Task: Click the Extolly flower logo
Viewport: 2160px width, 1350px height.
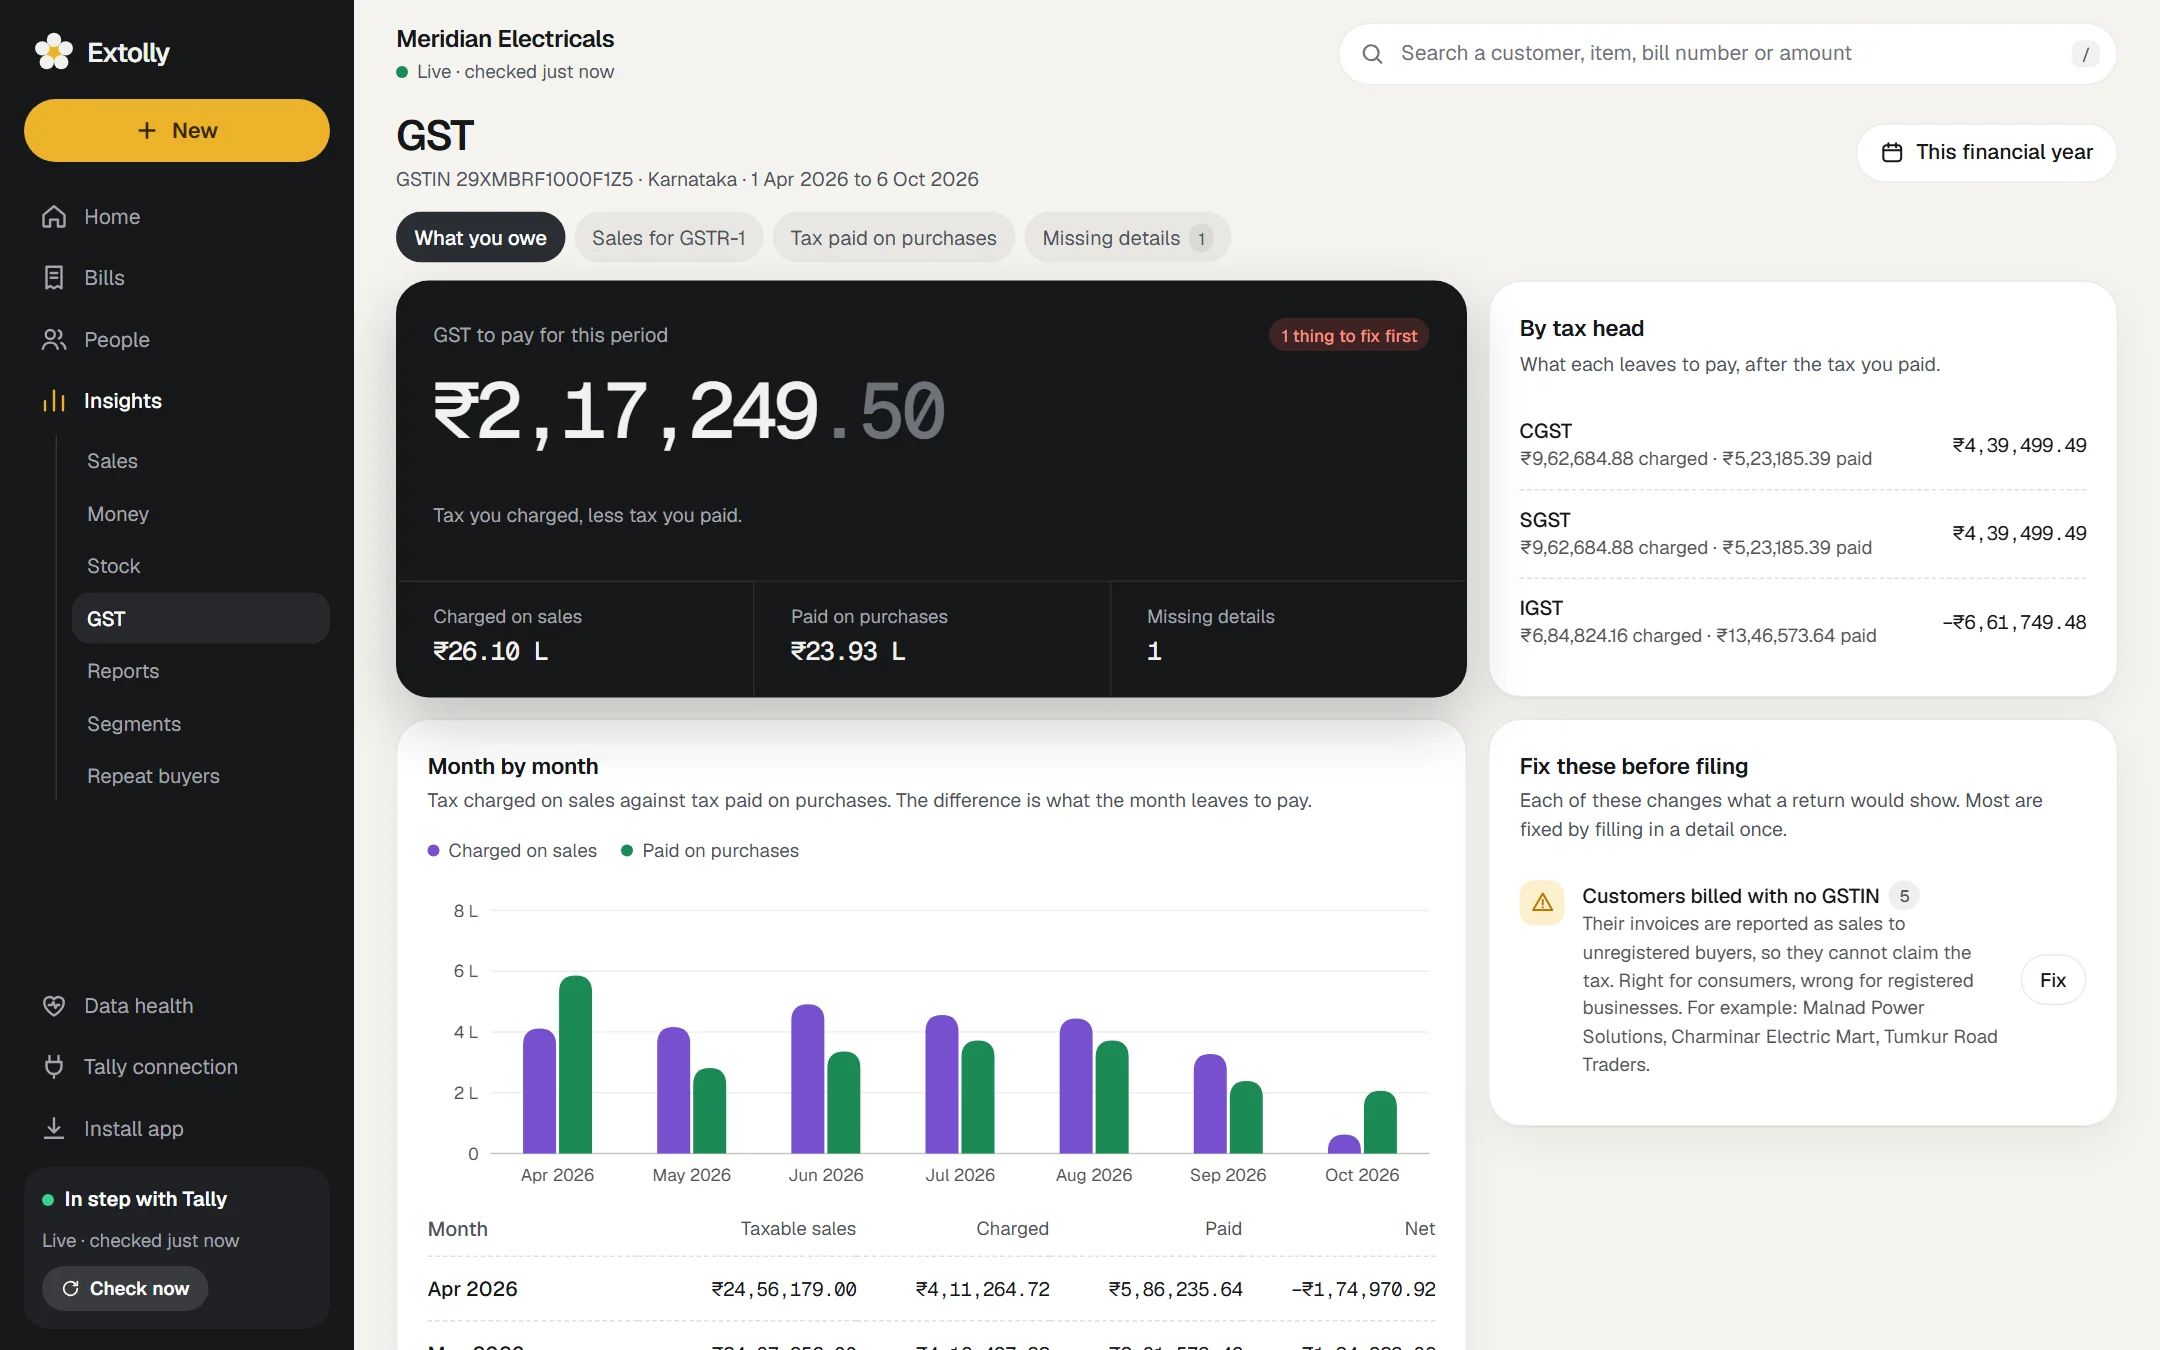Action: point(54,52)
